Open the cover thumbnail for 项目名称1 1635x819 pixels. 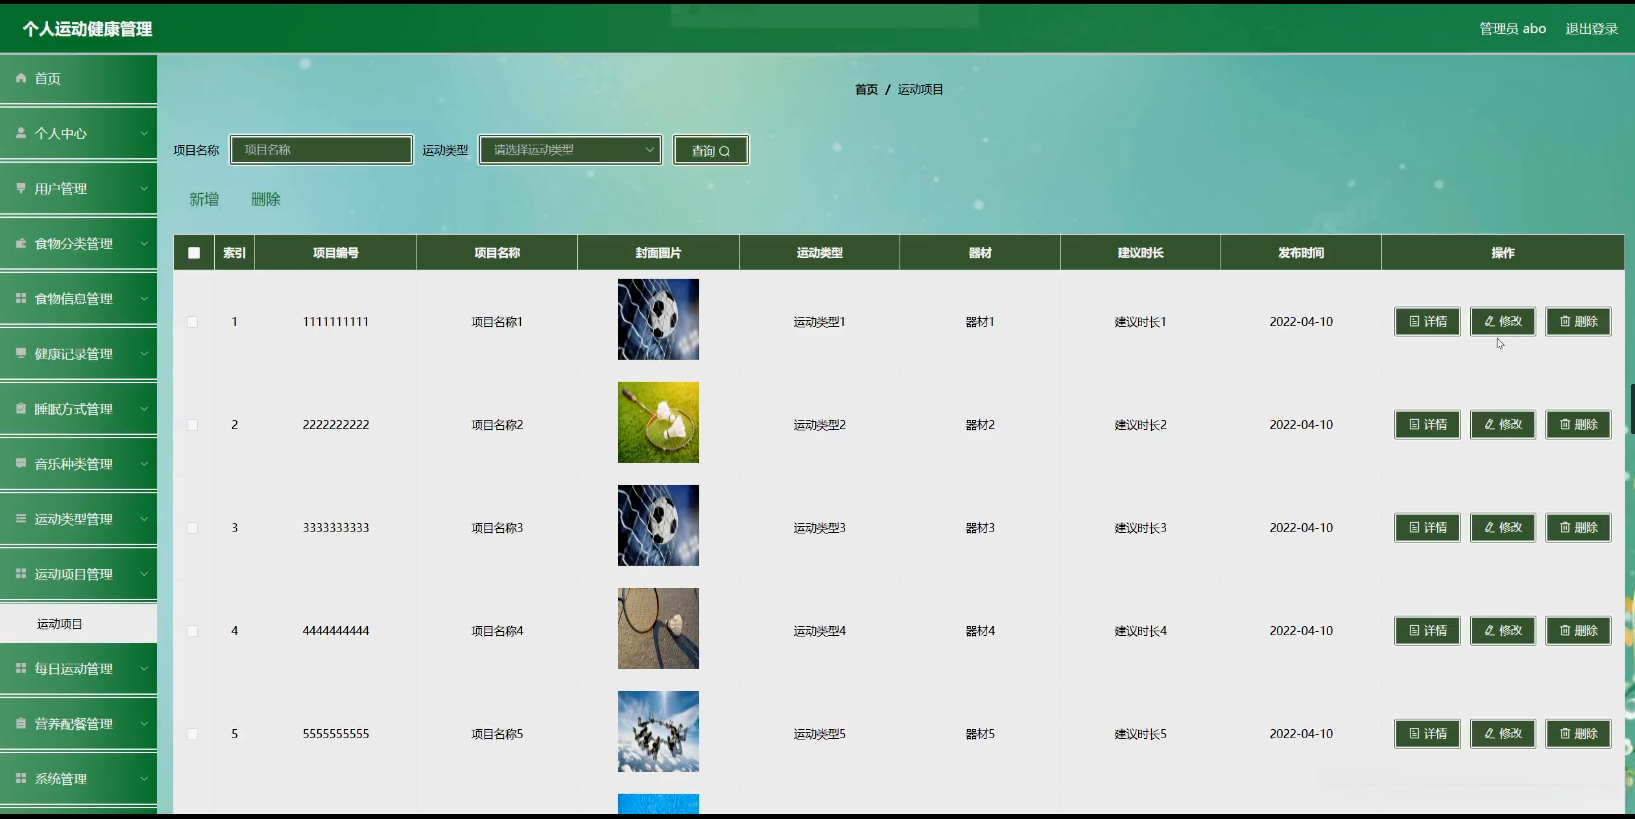[658, 319]
